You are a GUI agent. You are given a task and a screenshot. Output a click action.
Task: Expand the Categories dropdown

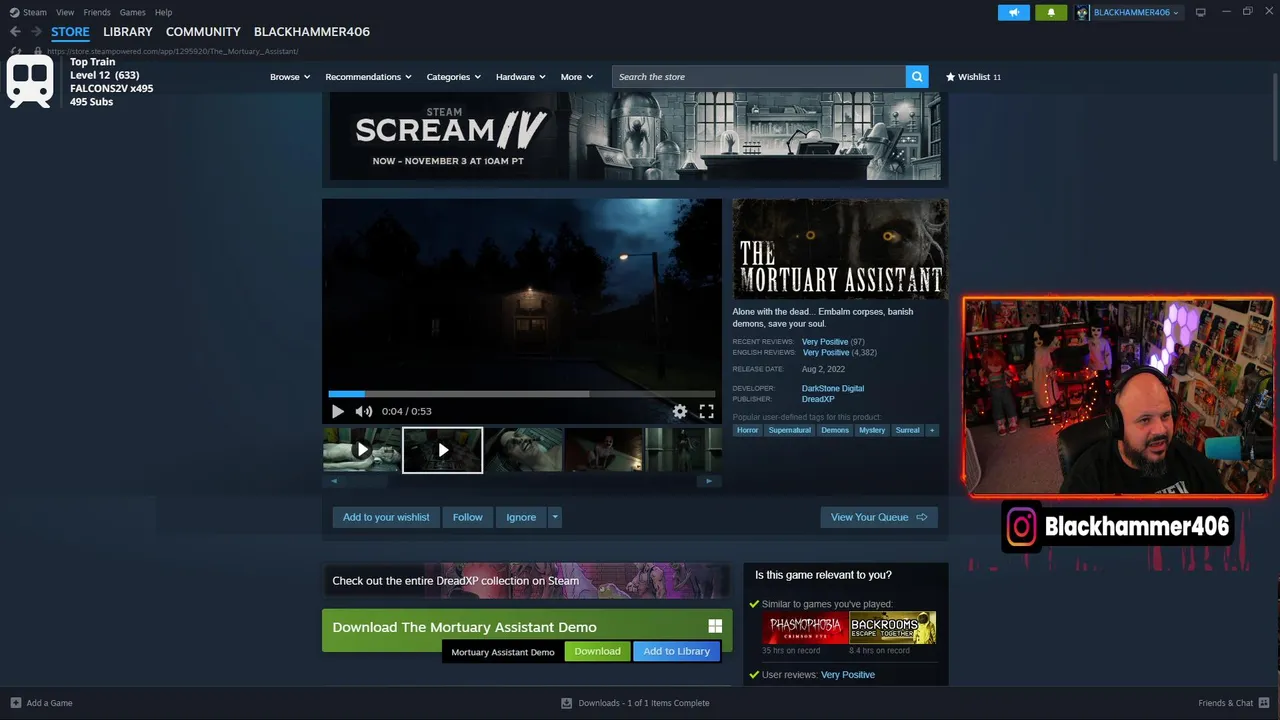(x=454, y=77)
